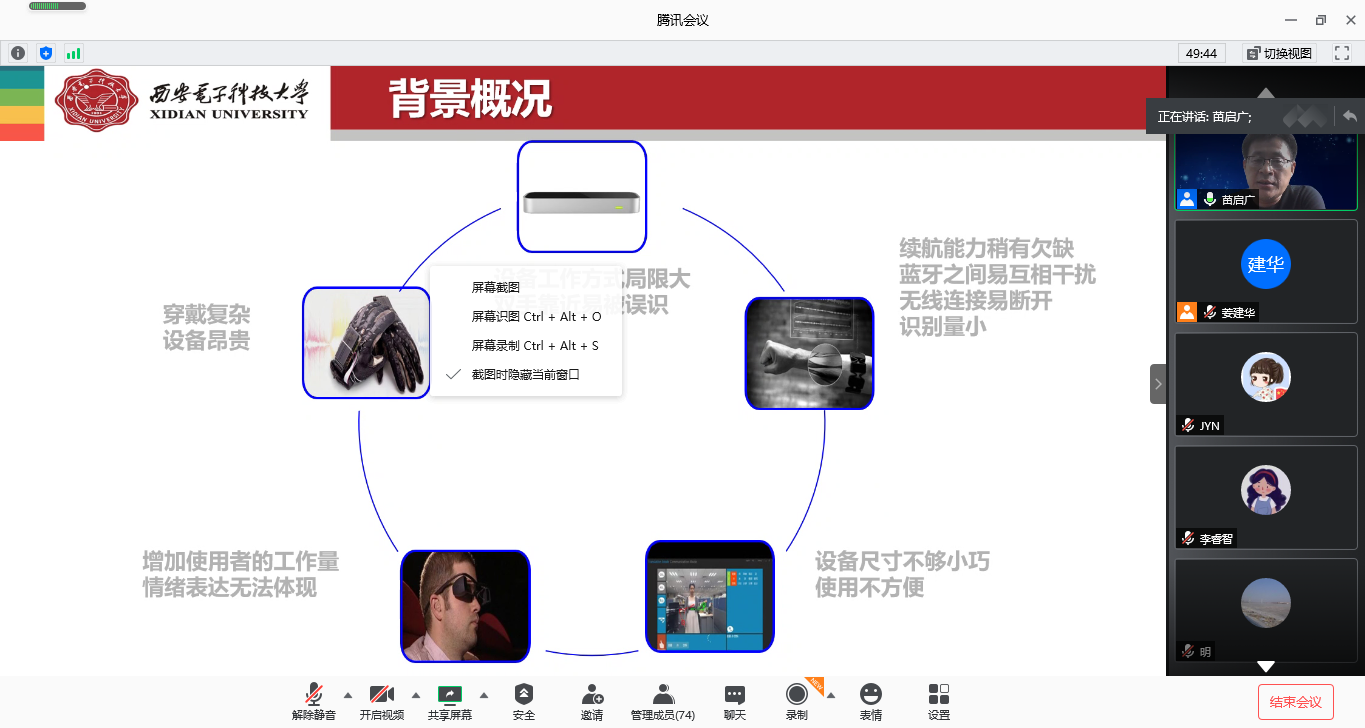The height and width of the screenshot is (728, 1365).
Task: Open the blue security shield icon
Action: 45,53
